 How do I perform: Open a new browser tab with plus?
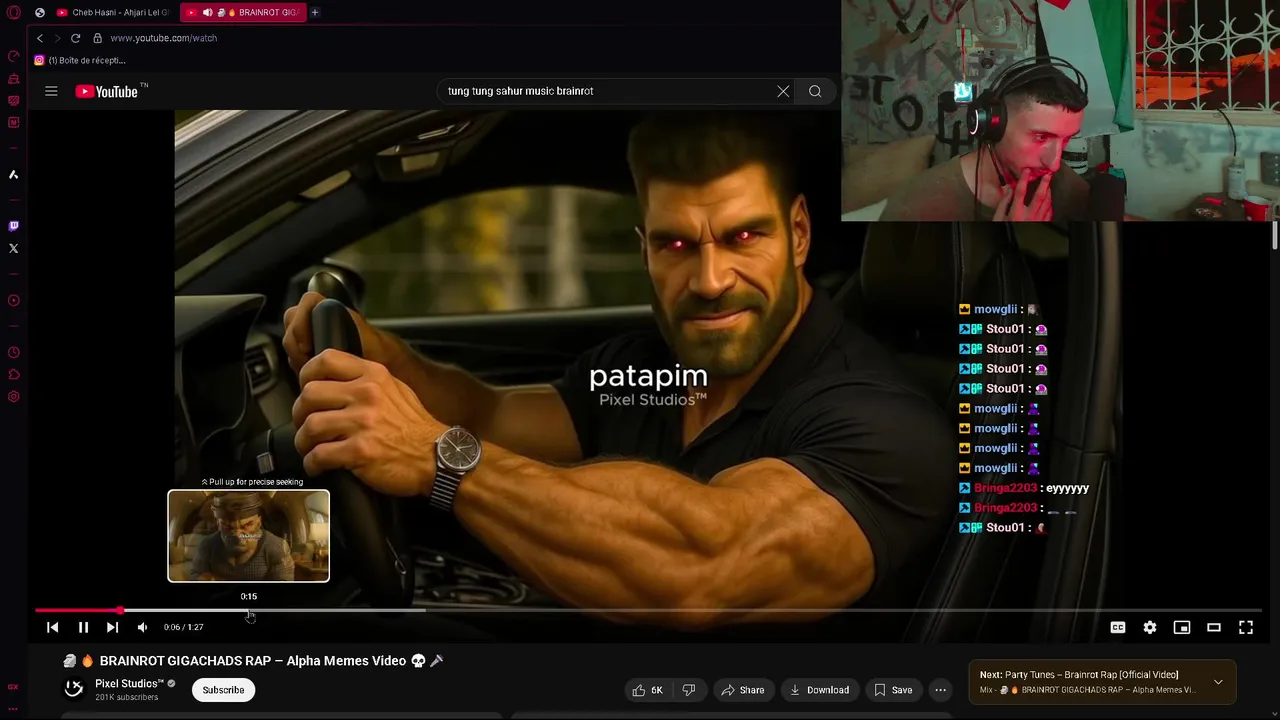click(x=315, y=12)
